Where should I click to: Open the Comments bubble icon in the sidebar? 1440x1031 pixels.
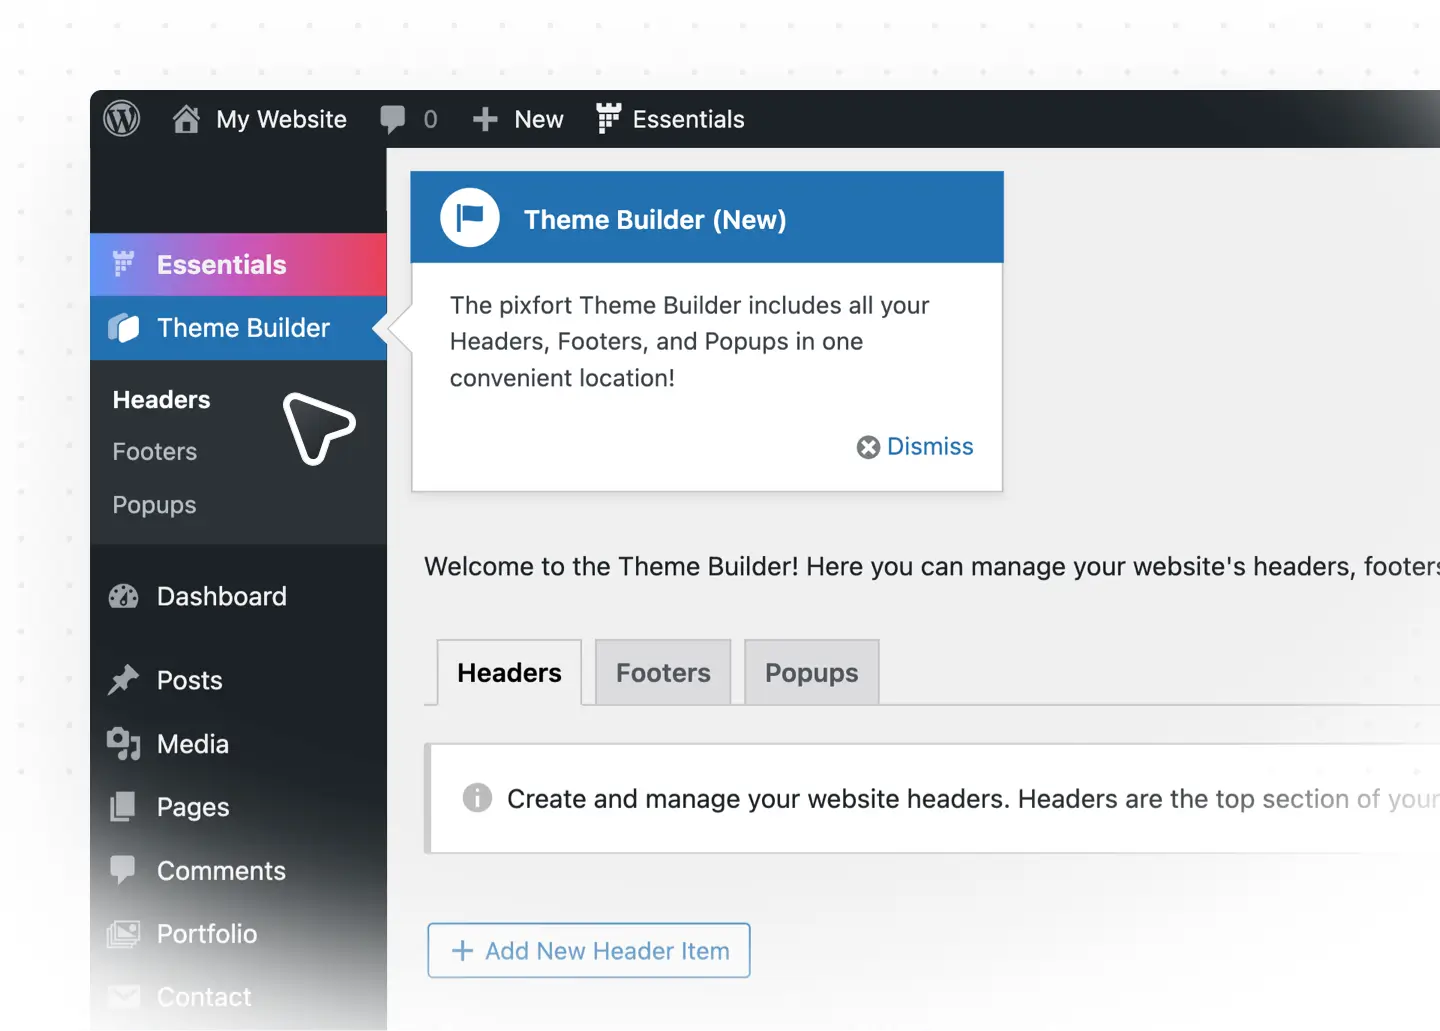[122, 870]
